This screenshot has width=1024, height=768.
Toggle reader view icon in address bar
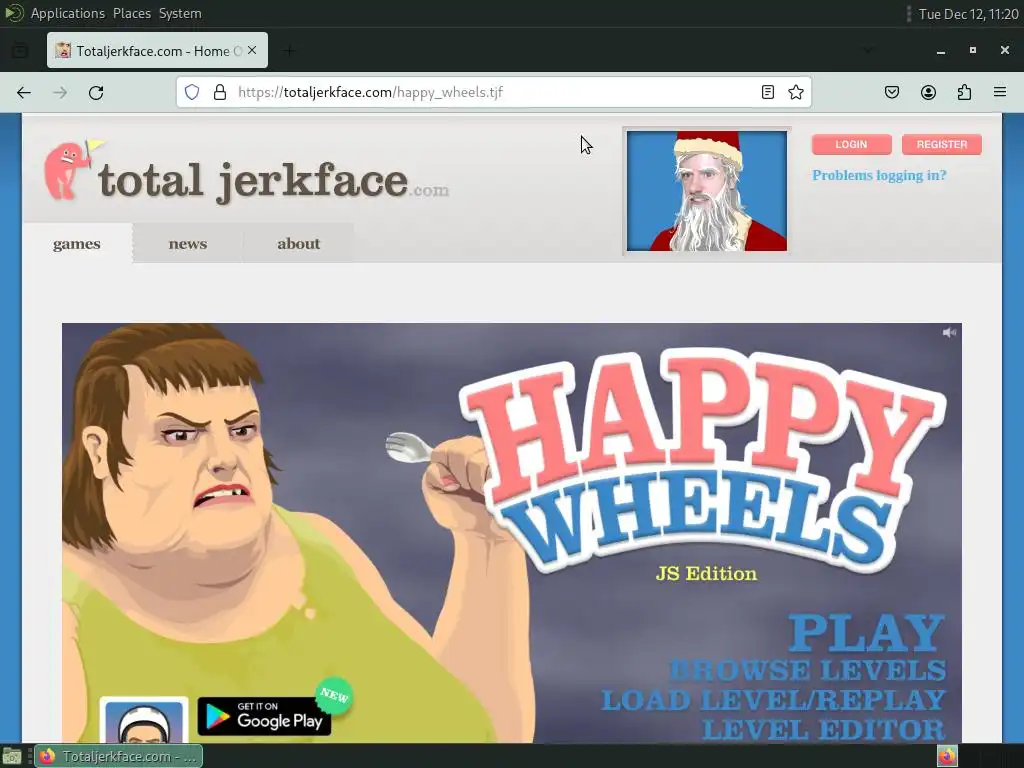click(x=768, y=92)
